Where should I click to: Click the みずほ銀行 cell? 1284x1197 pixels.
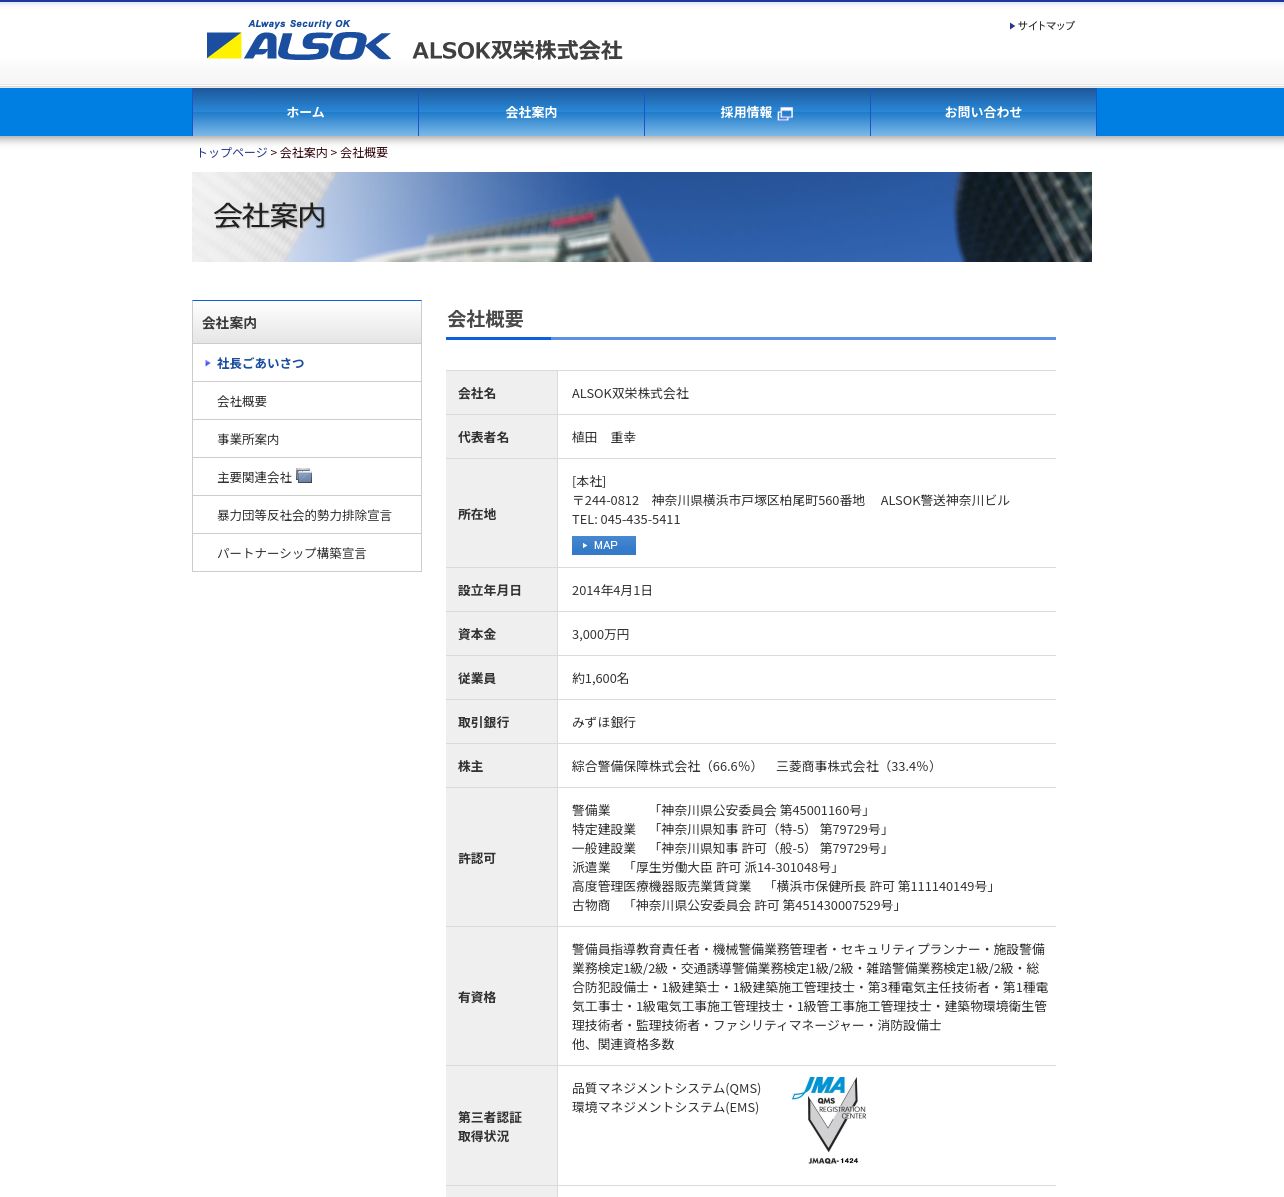(x=806, y=722)
